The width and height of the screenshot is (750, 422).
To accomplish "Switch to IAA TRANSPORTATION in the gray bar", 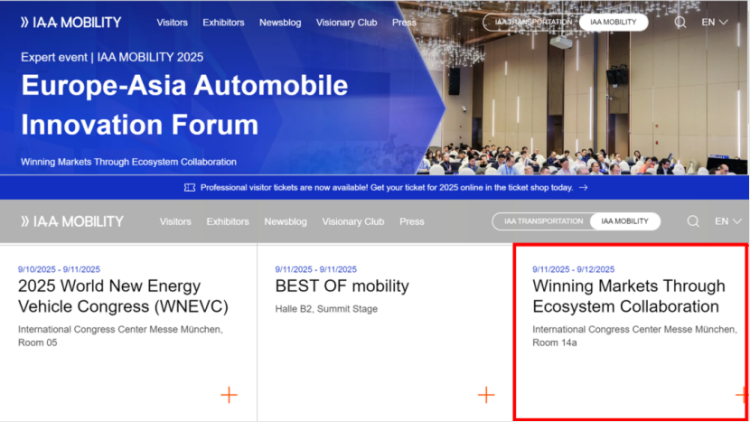I will [543, 221].
